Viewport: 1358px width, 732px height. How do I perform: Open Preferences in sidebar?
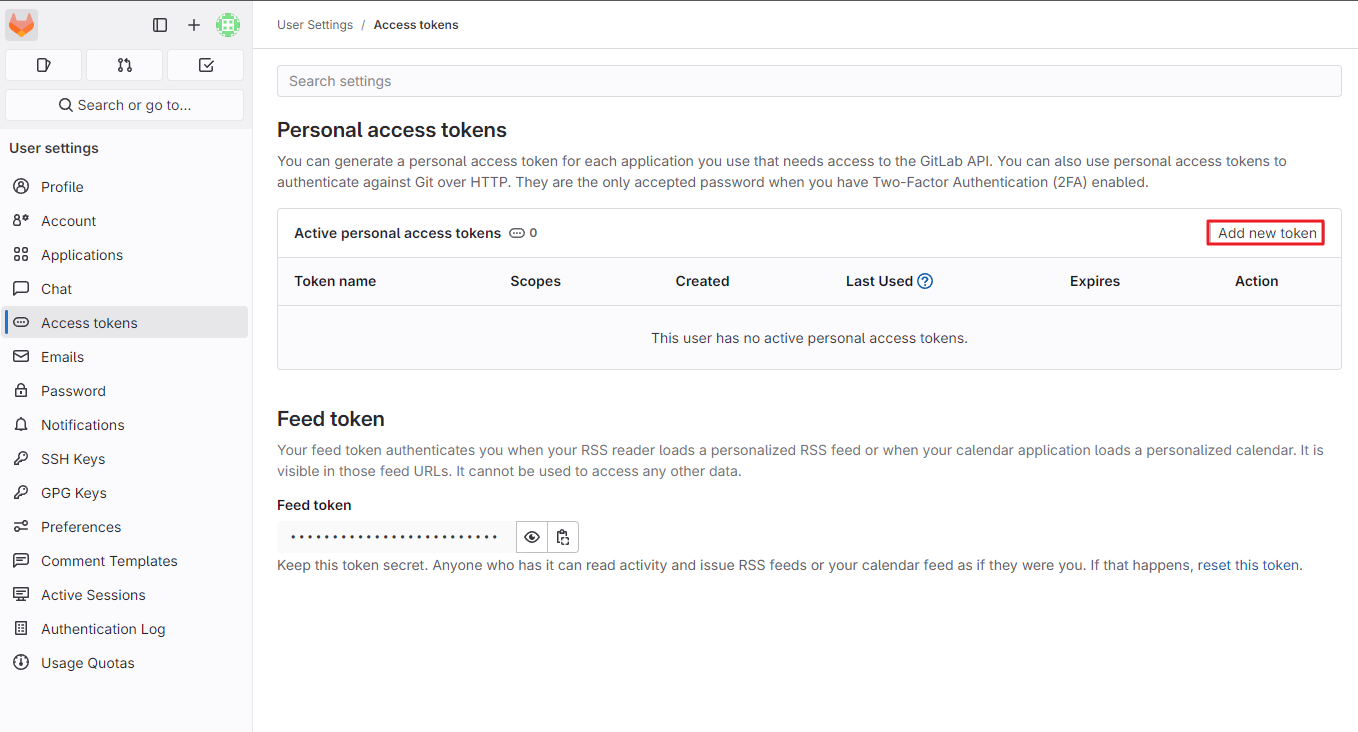click(126, 527)
